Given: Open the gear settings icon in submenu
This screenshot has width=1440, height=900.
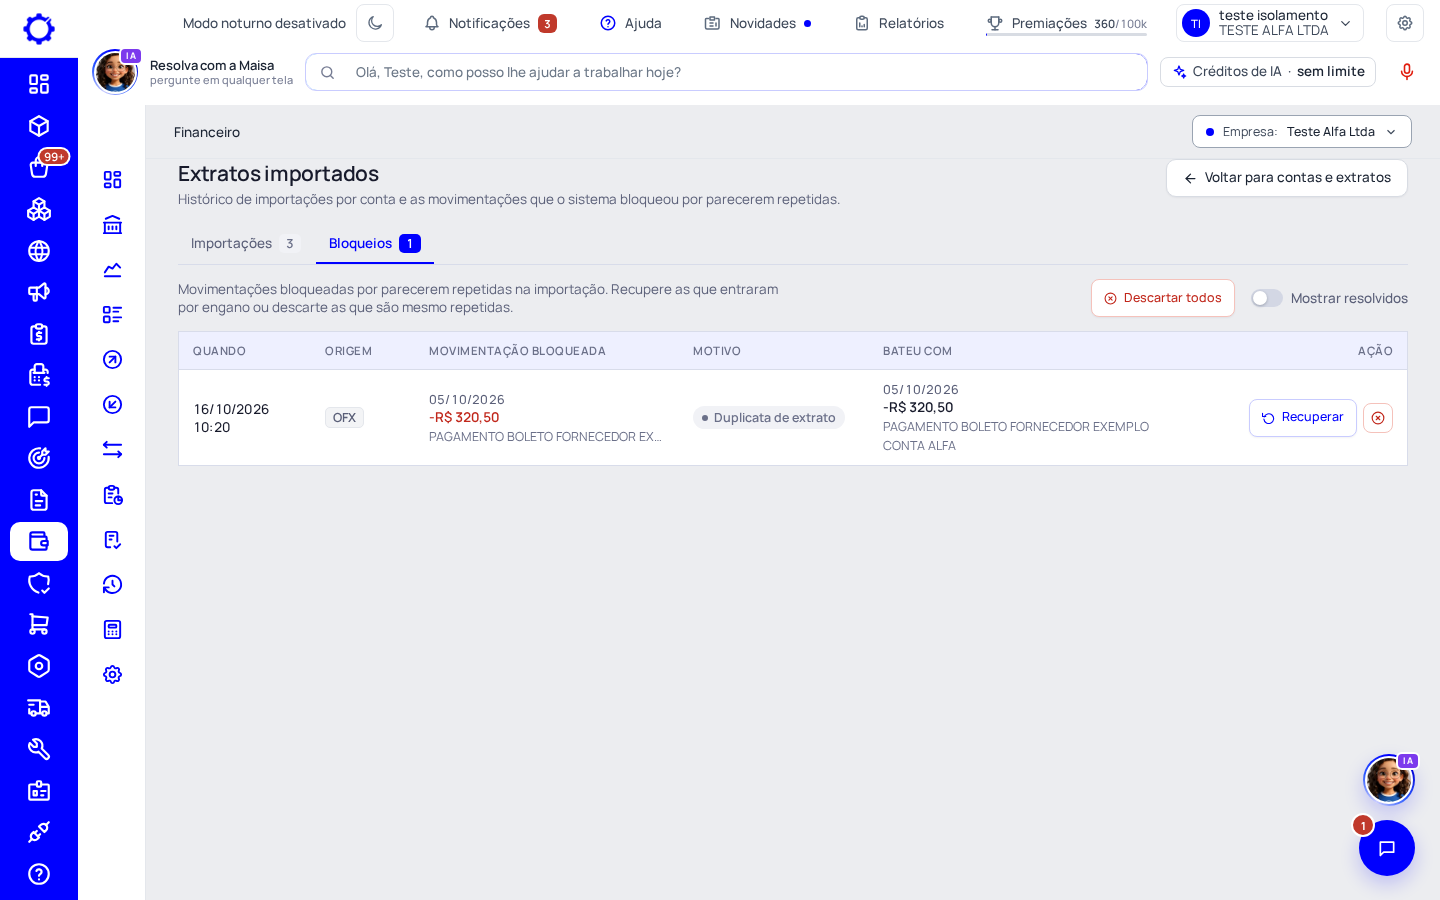Looking at the screenshot, I should pos(113,675).
